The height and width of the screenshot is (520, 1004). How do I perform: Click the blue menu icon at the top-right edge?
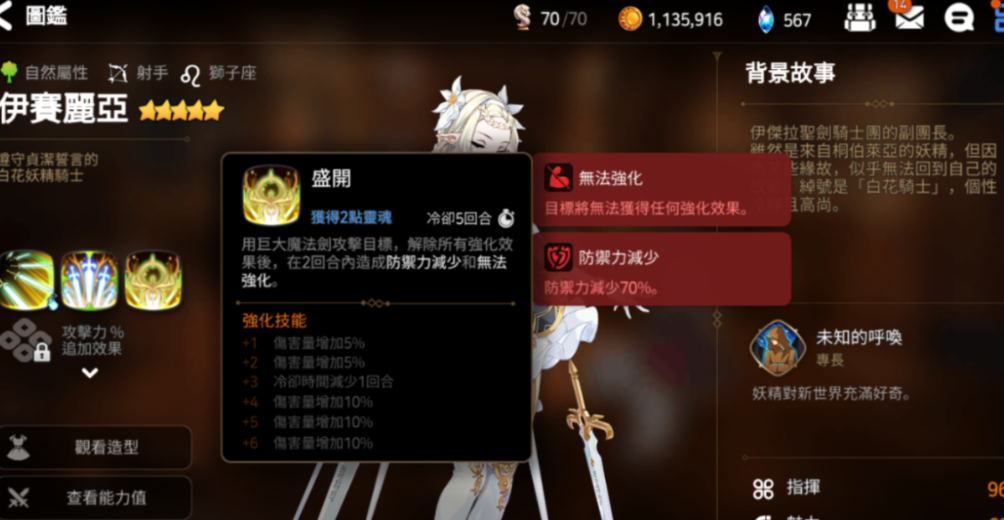998,17
